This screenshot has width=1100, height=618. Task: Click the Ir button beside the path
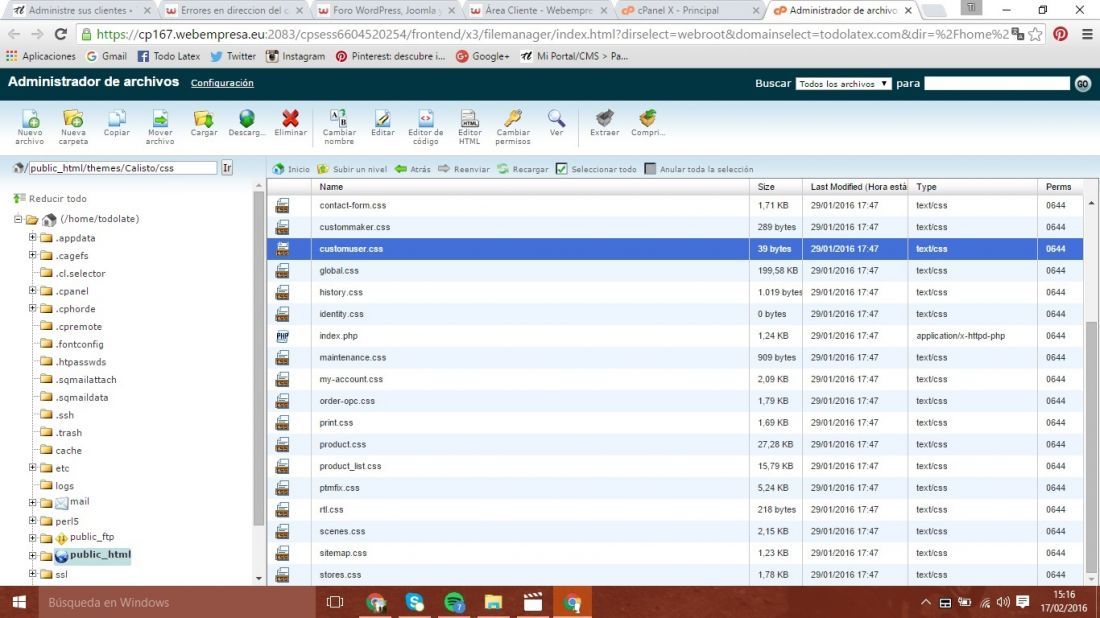pyautogui.click(x=227, y=168)
